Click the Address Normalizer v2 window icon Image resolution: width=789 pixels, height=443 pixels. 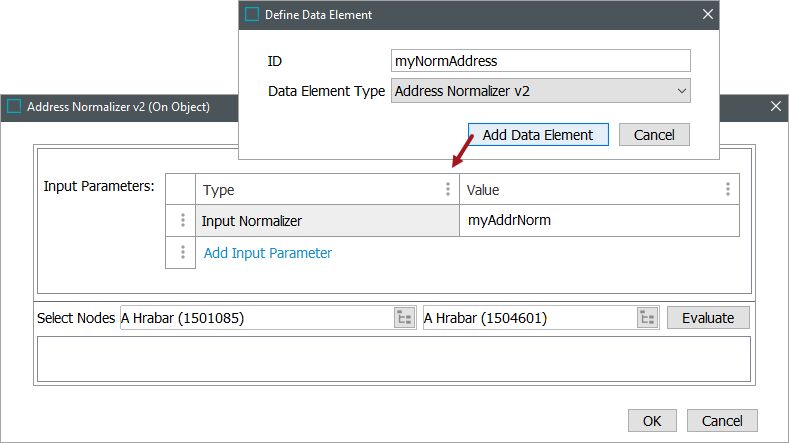click(14, 106)
